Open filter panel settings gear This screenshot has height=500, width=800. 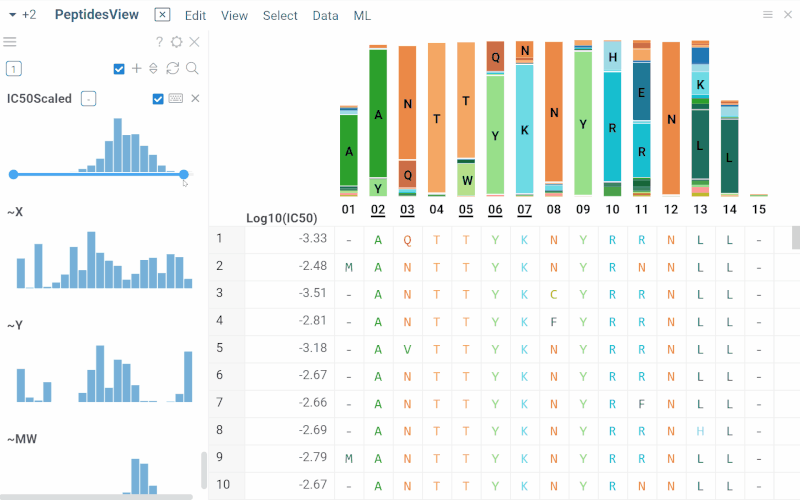click(x=177, y=42)
